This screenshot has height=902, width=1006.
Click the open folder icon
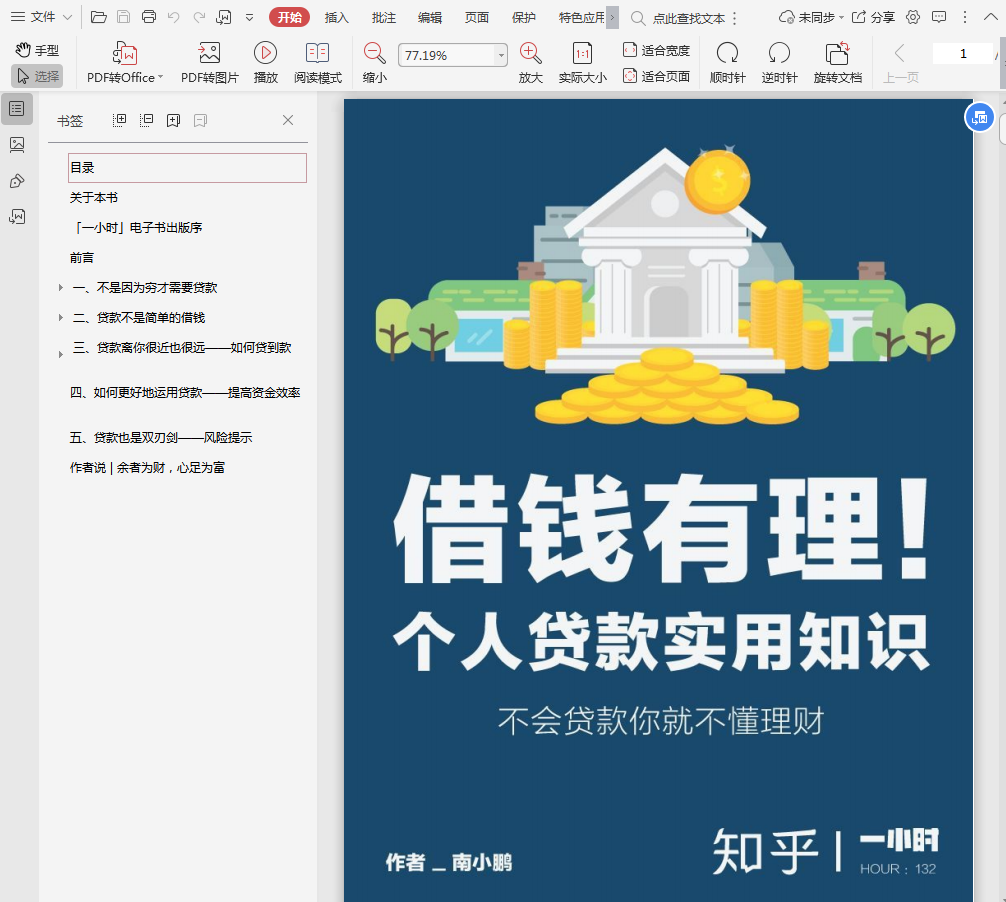pos(98,17)
